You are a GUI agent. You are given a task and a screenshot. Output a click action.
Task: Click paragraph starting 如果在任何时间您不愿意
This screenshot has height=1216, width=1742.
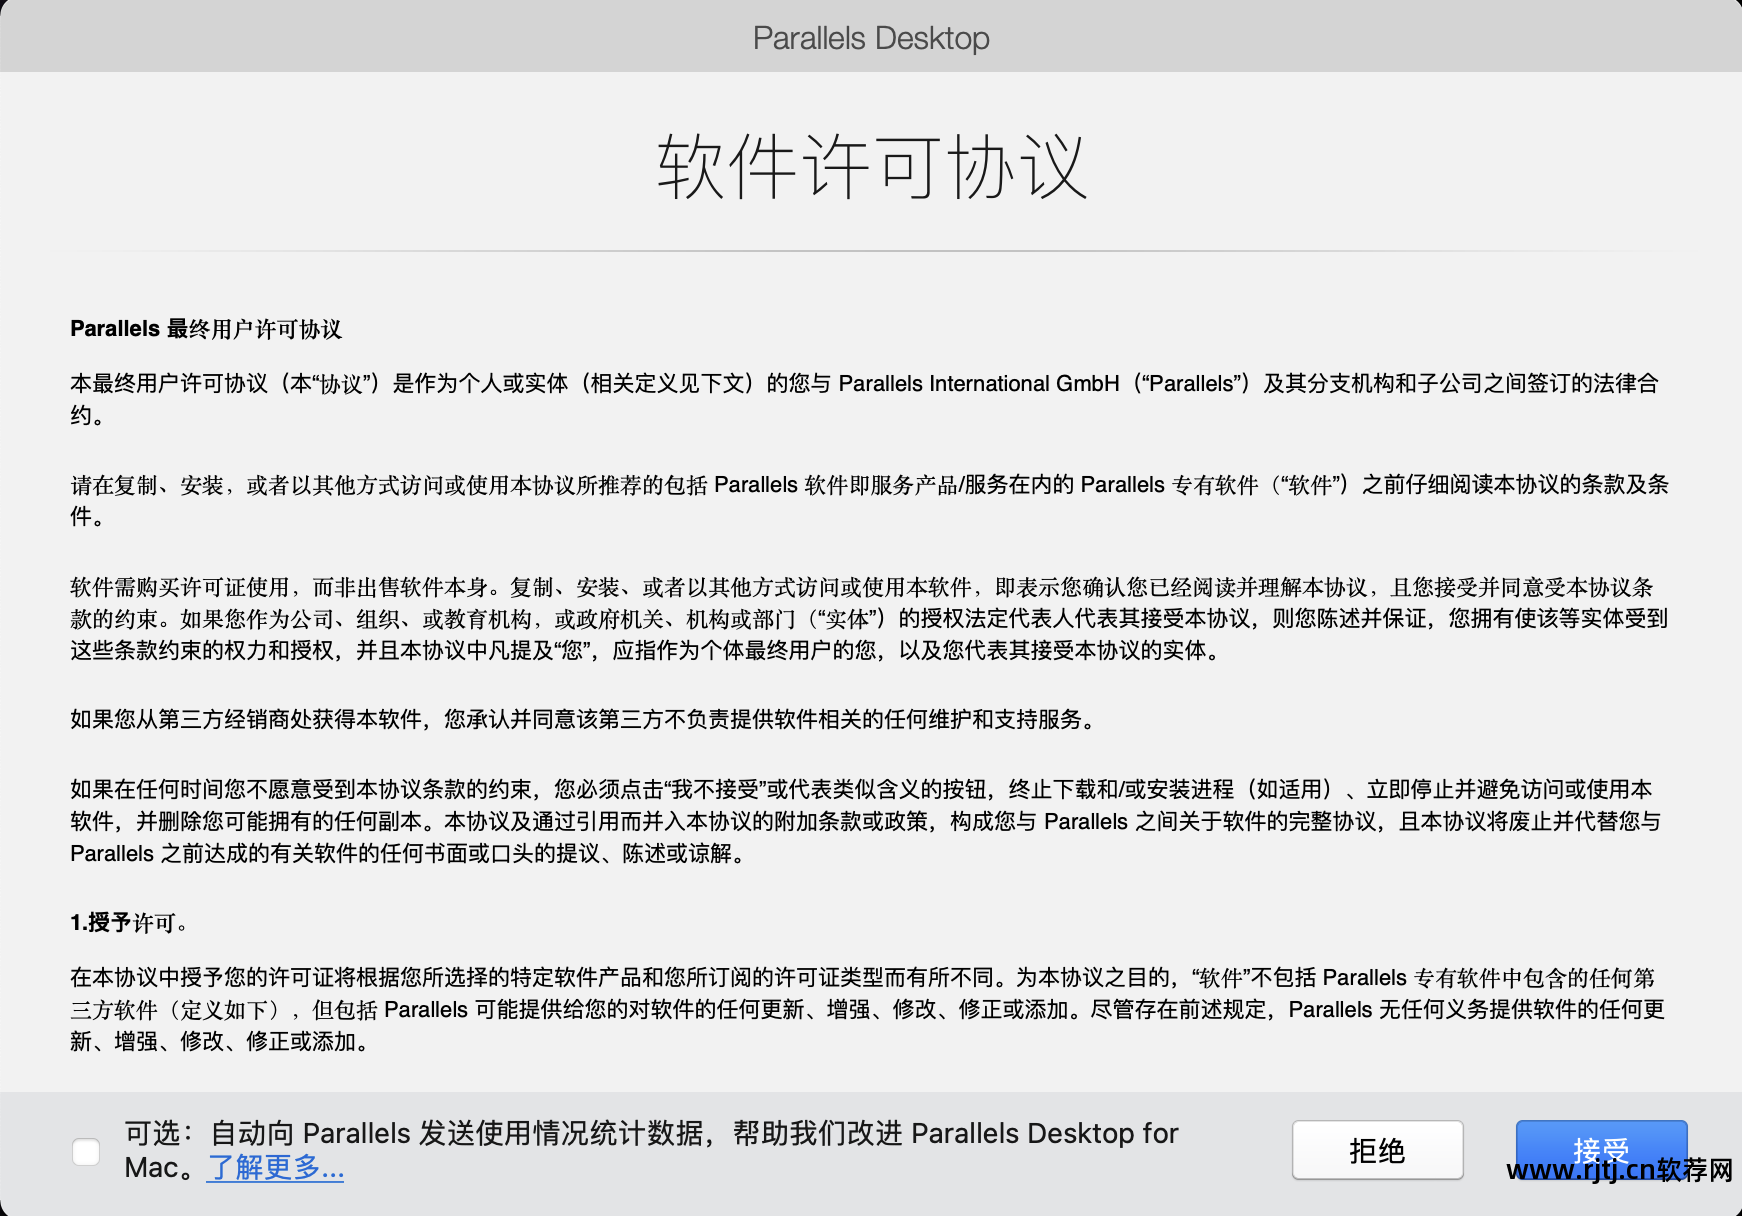pyautogui.click(x=865, y=821)
